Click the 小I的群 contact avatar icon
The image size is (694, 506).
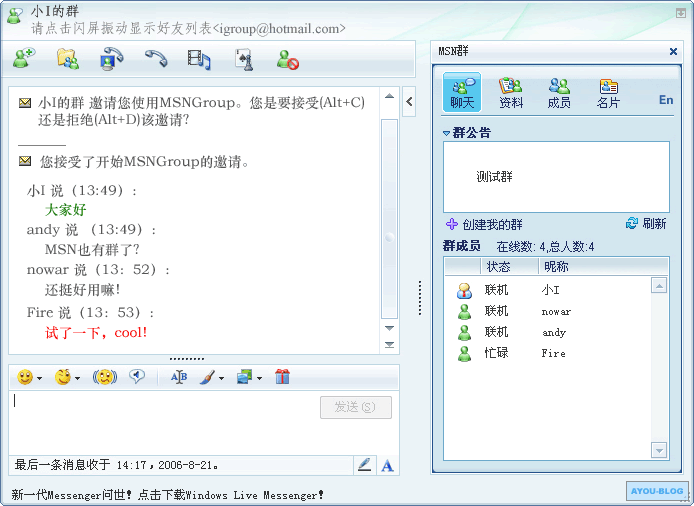(15, 16)
